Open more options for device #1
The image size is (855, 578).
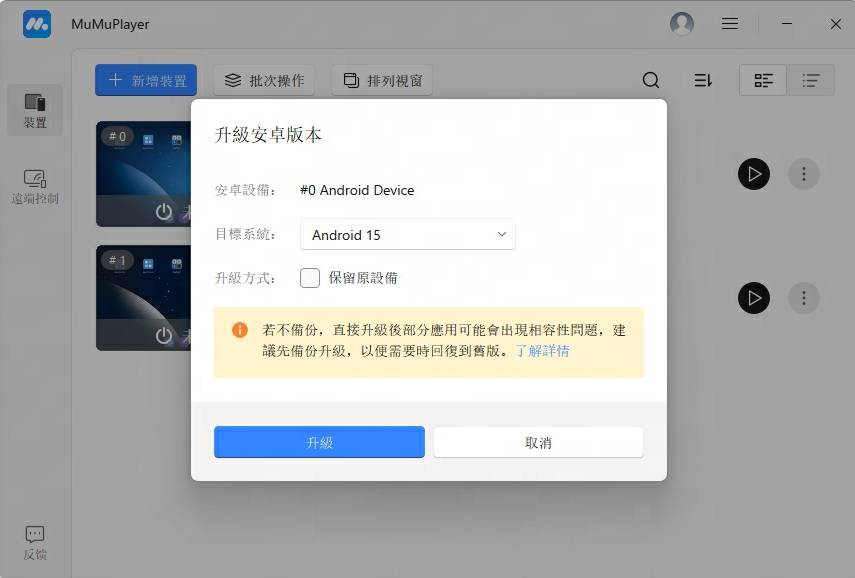804,298
